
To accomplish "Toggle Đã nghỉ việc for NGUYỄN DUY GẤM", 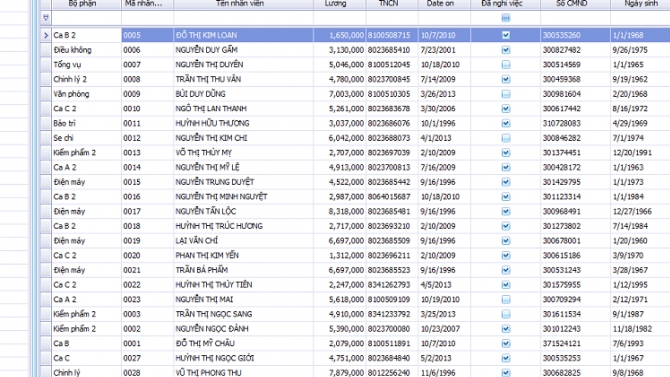I will click(x=505, y=50).
